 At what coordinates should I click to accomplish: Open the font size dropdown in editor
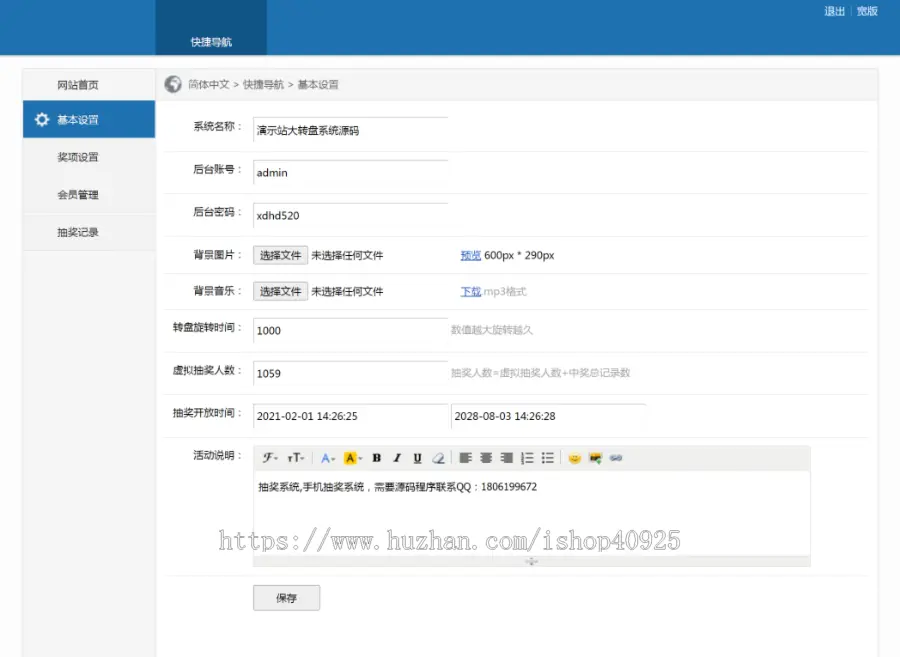pos(296,458)
